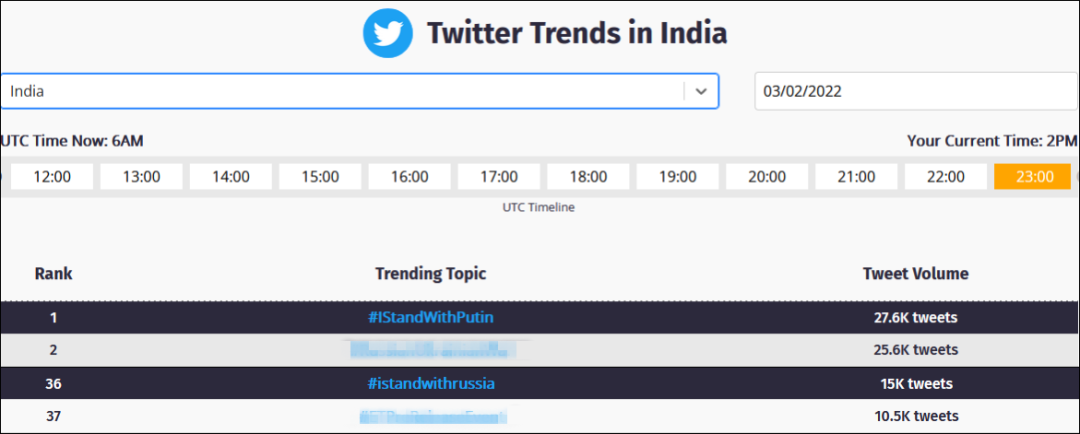Expand the India country dropdown arrow

pos(701,91)
